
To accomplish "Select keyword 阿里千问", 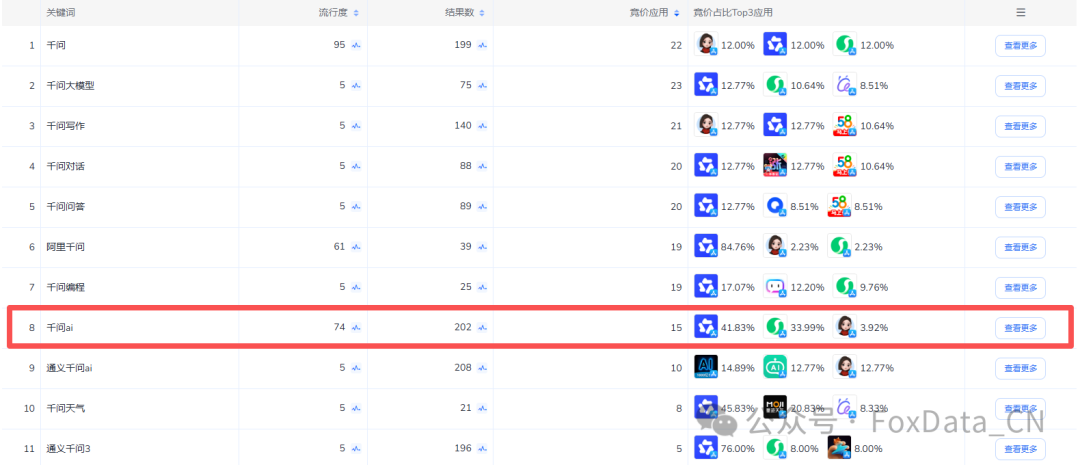I will tap(65, 247).
